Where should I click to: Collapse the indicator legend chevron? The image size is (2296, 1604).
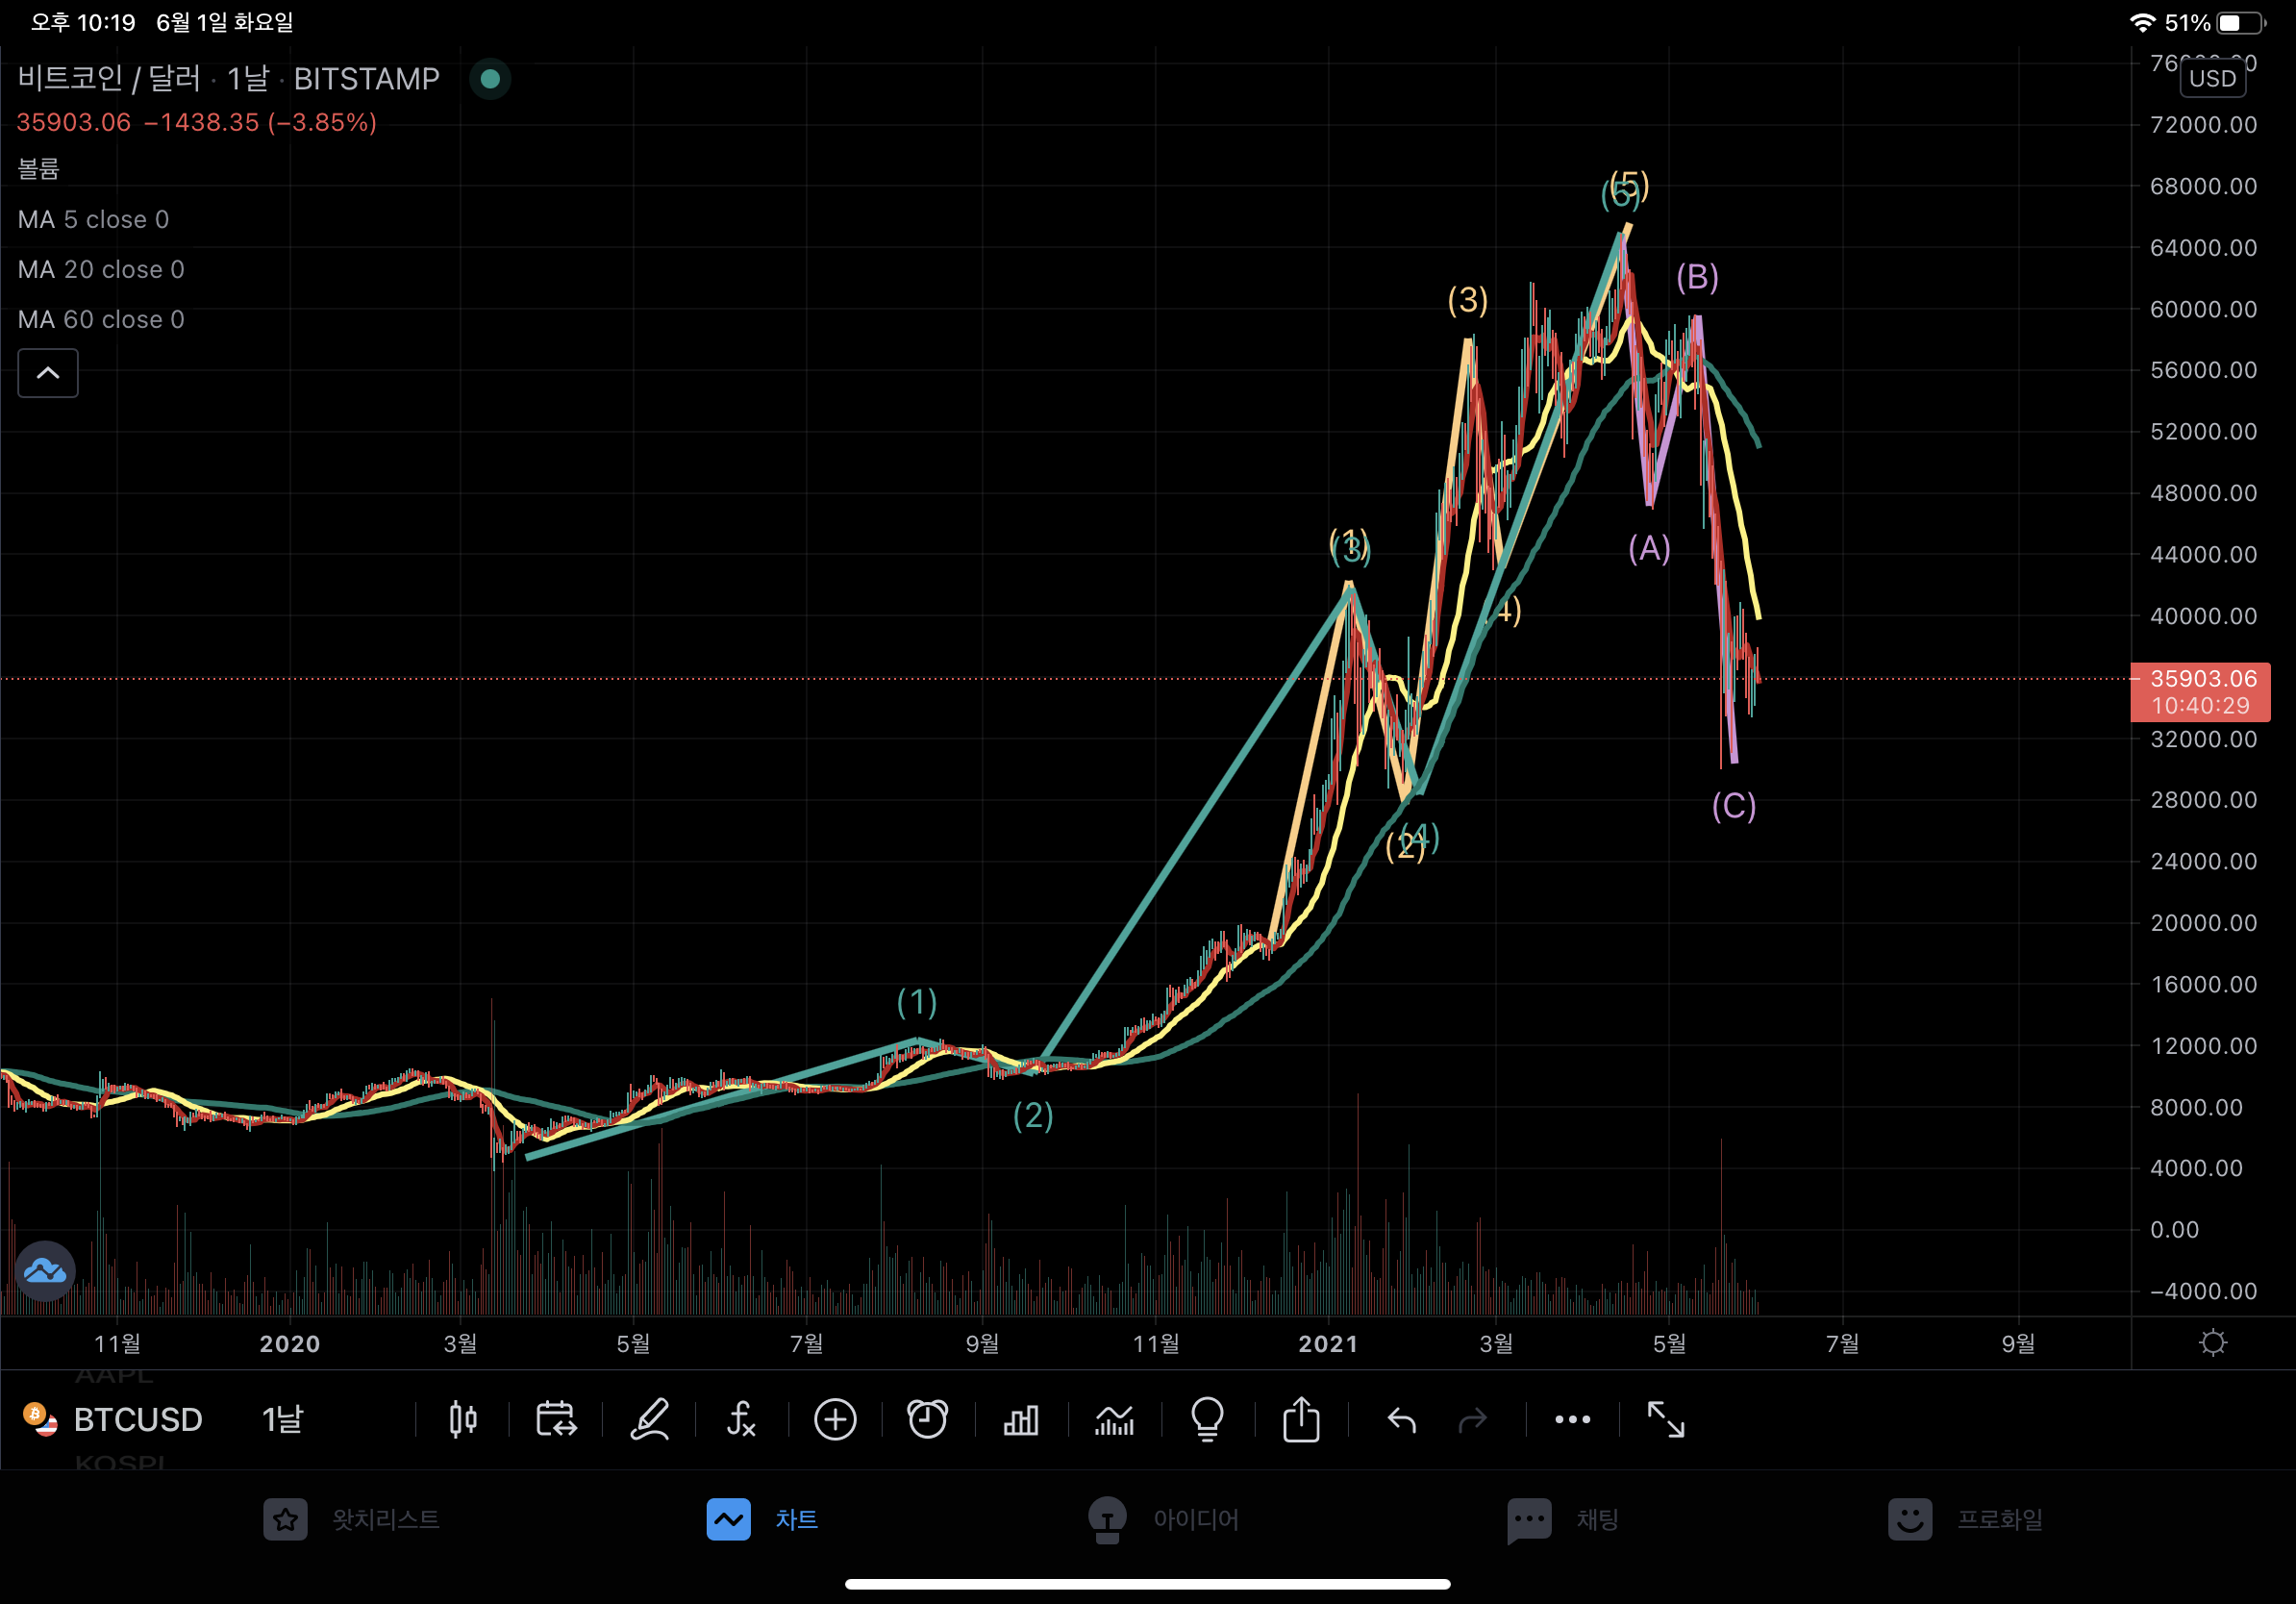click(x=48, y=373)
